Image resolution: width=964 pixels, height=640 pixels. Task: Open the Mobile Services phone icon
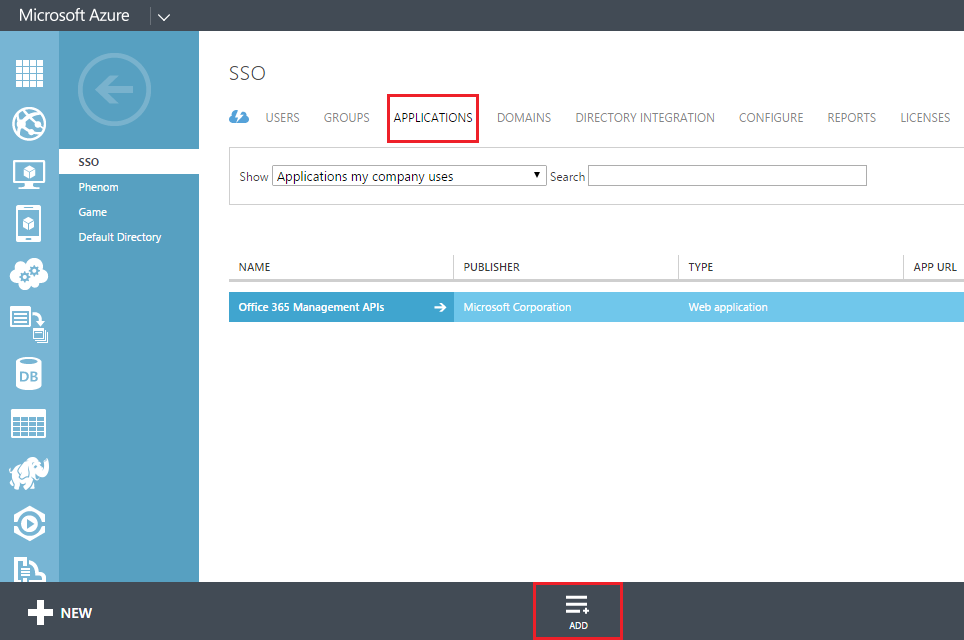pyautogui.click(x=29, y=224)
